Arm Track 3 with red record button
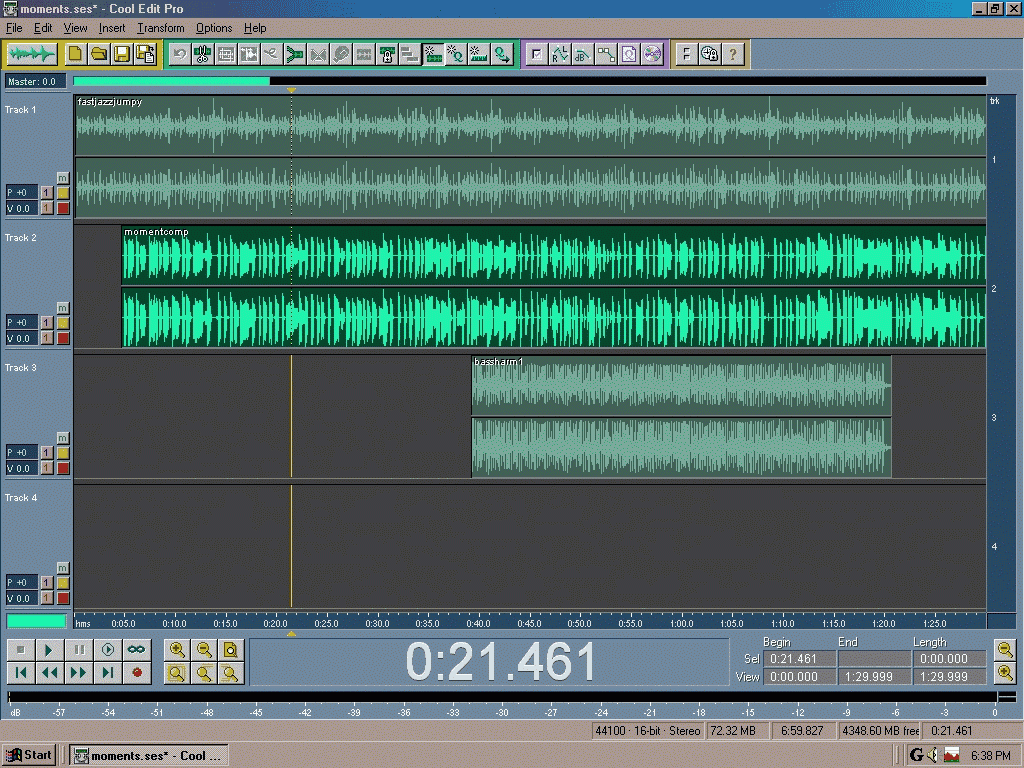1024x768 pixels. [63, 468]
